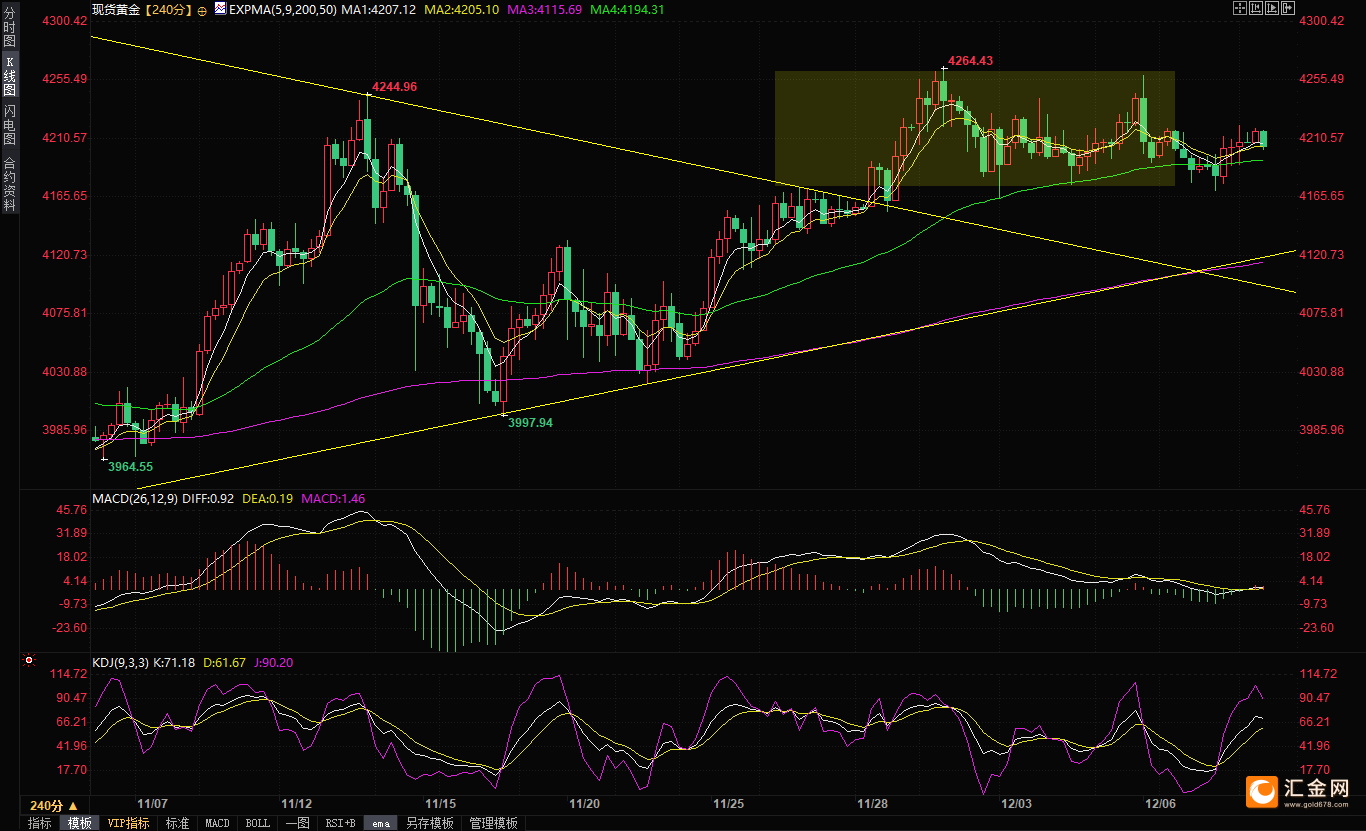Switch to the 分时图 side tab
This screenshot has height=831, width=1366.
pyautogui.click(x=10, y=29)
